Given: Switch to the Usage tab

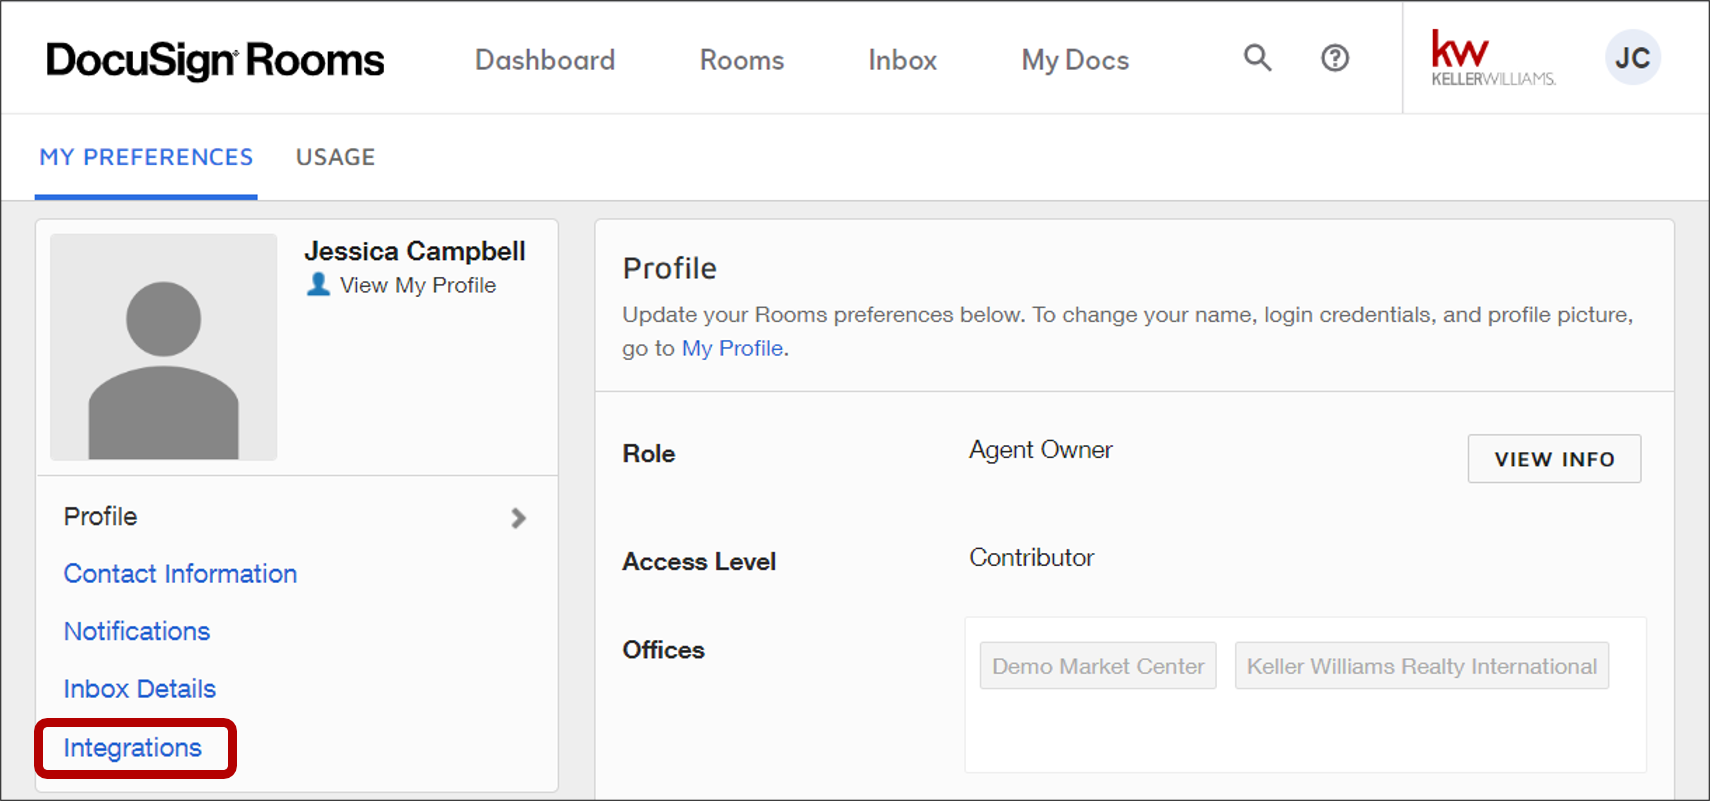Looking at the screenshot, I should coord(336,157).
